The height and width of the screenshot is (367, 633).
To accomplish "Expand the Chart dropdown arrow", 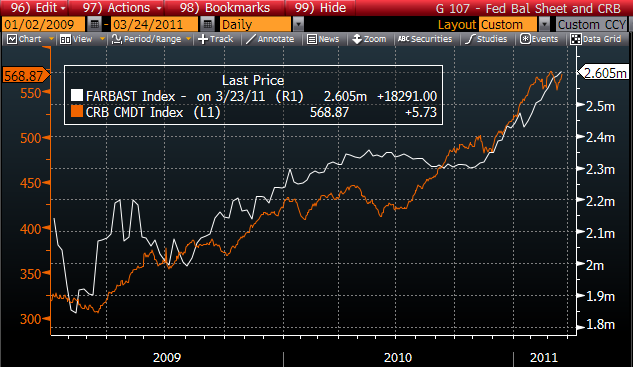I will tap(51, 39).
